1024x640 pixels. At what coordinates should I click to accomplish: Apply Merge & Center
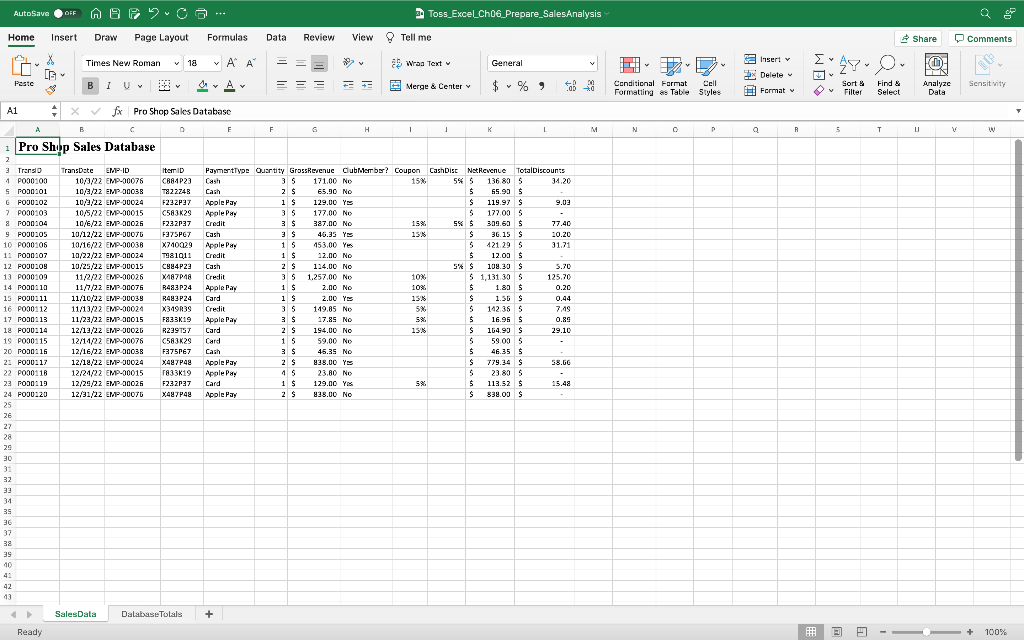(x=430, y=87)
